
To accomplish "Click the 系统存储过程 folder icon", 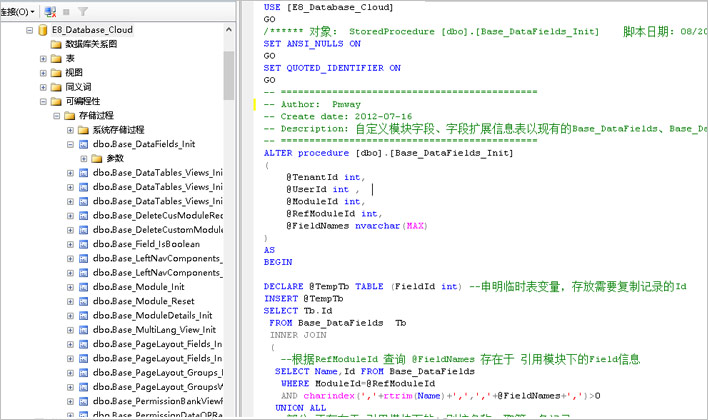I will [x=83, y=130].
